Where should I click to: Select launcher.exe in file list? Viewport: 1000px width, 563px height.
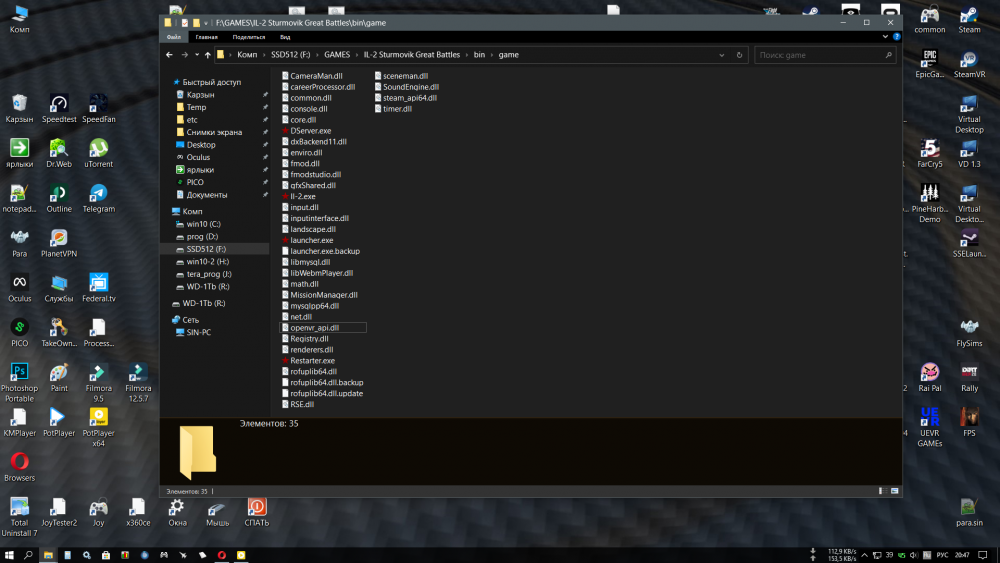coord(307,240)
